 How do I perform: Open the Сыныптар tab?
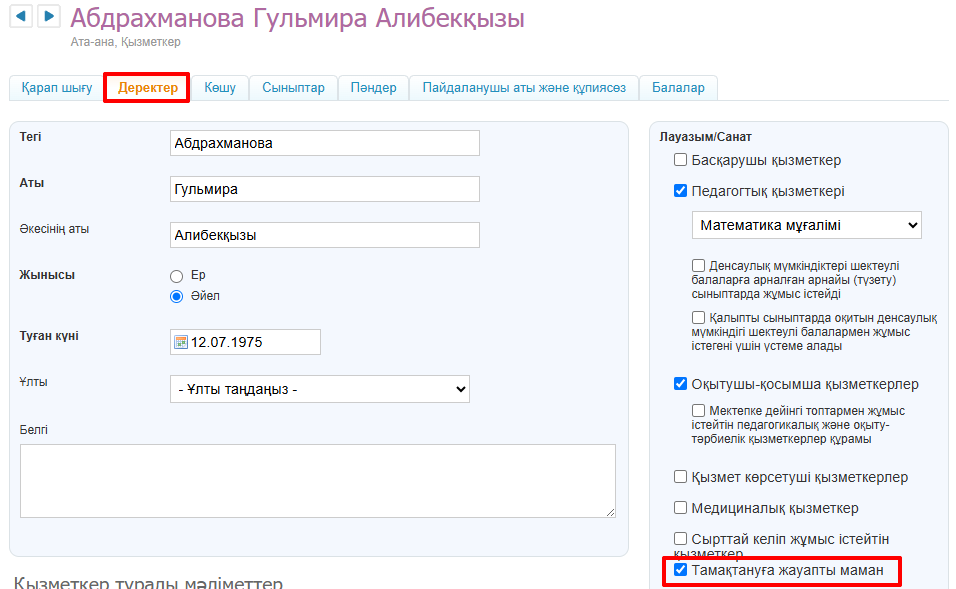click(293, 88)
